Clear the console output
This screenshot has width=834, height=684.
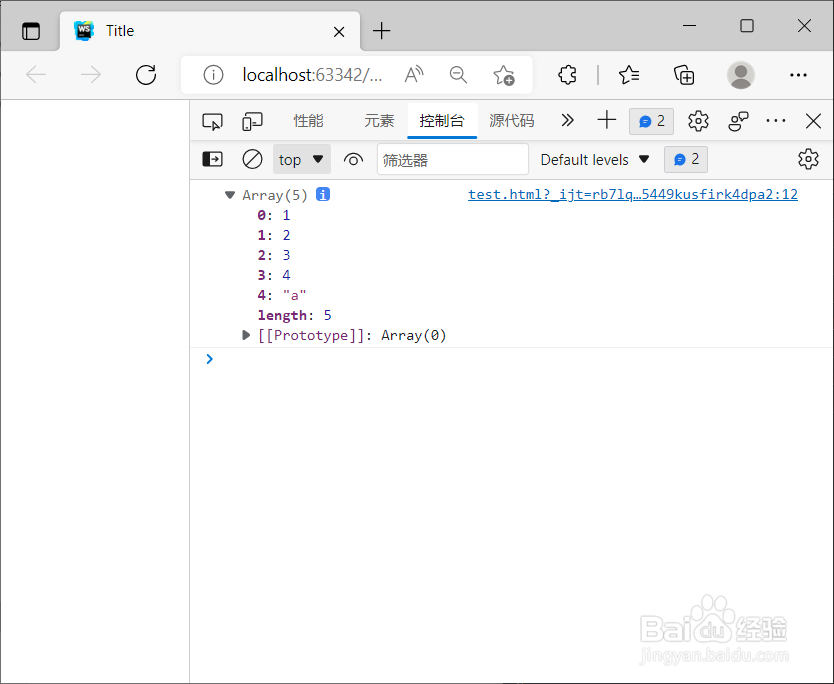coord(252,159)
